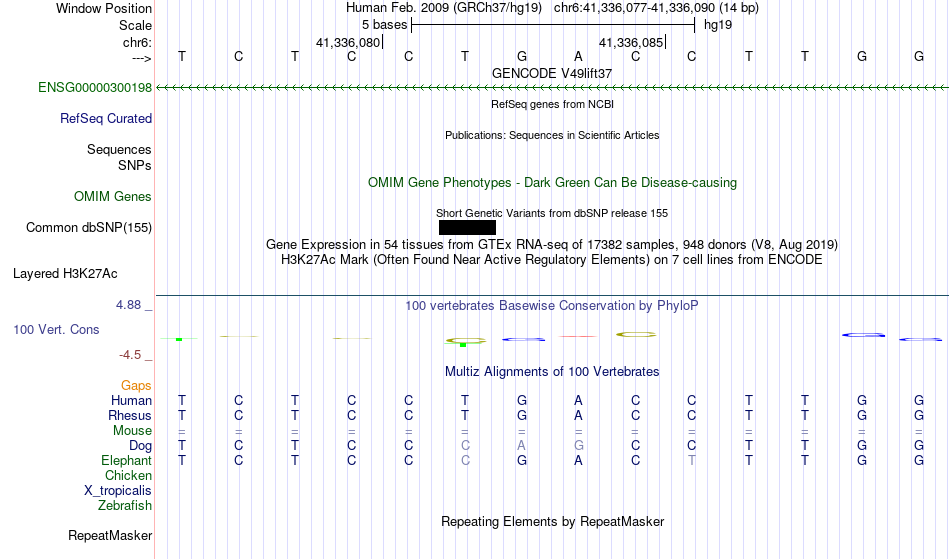
Task: Click the 100 Vert. Cons label
Action: pyautogui.click(x=56, y=329)
